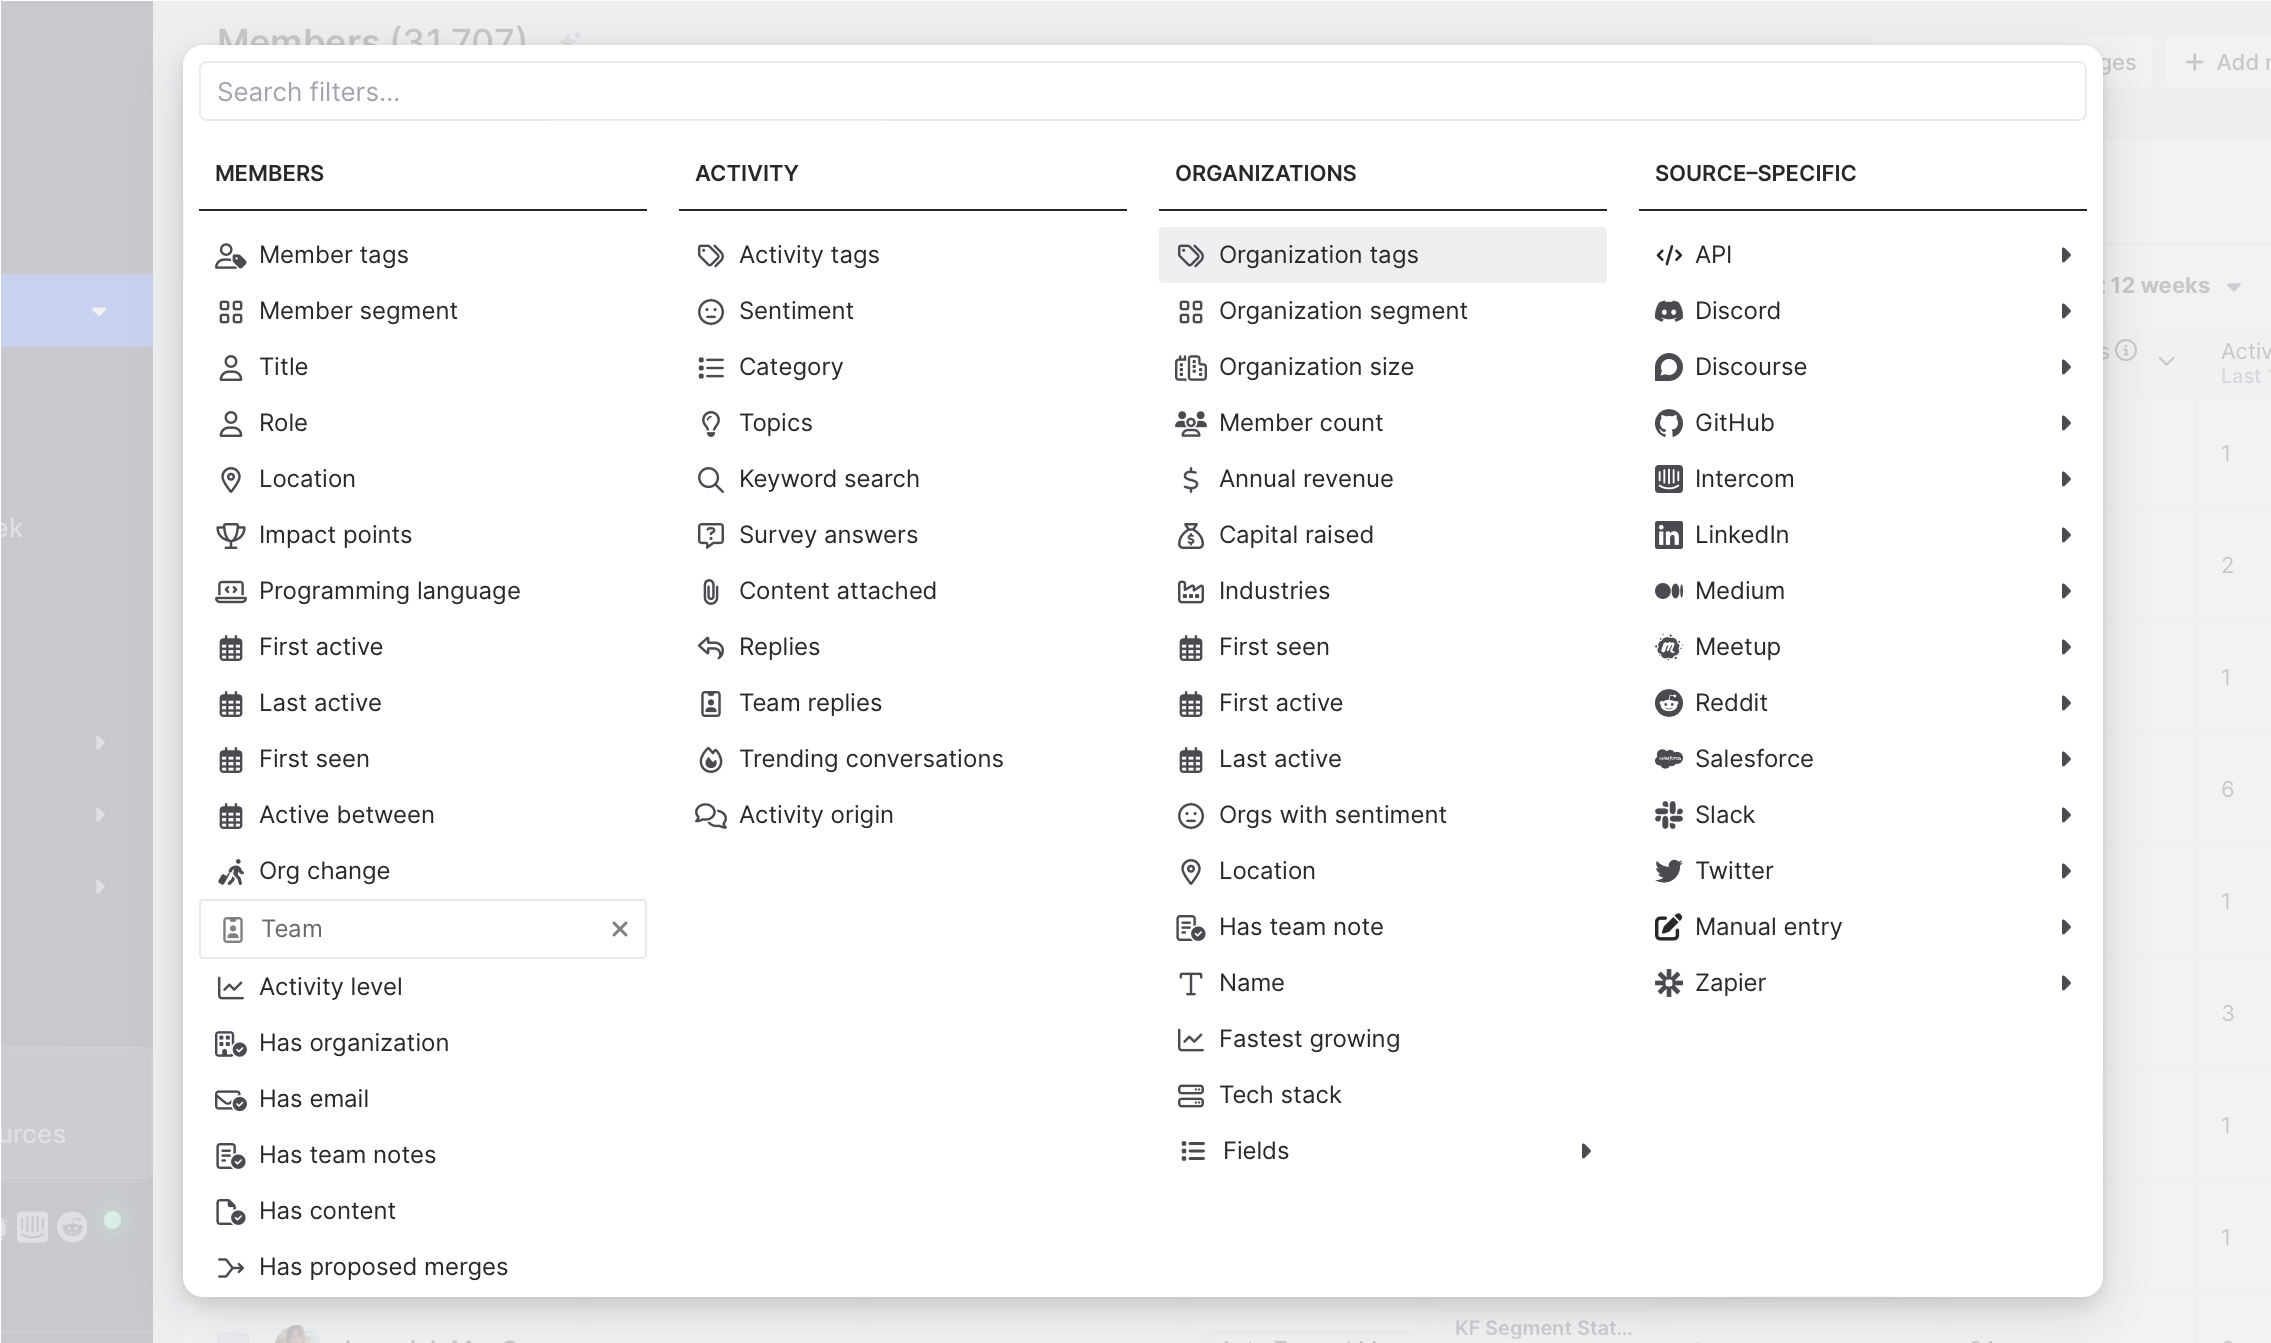The image size is (2271, 1343).
Task: Click the Twitter bird icon
Action: [1668, 871]
